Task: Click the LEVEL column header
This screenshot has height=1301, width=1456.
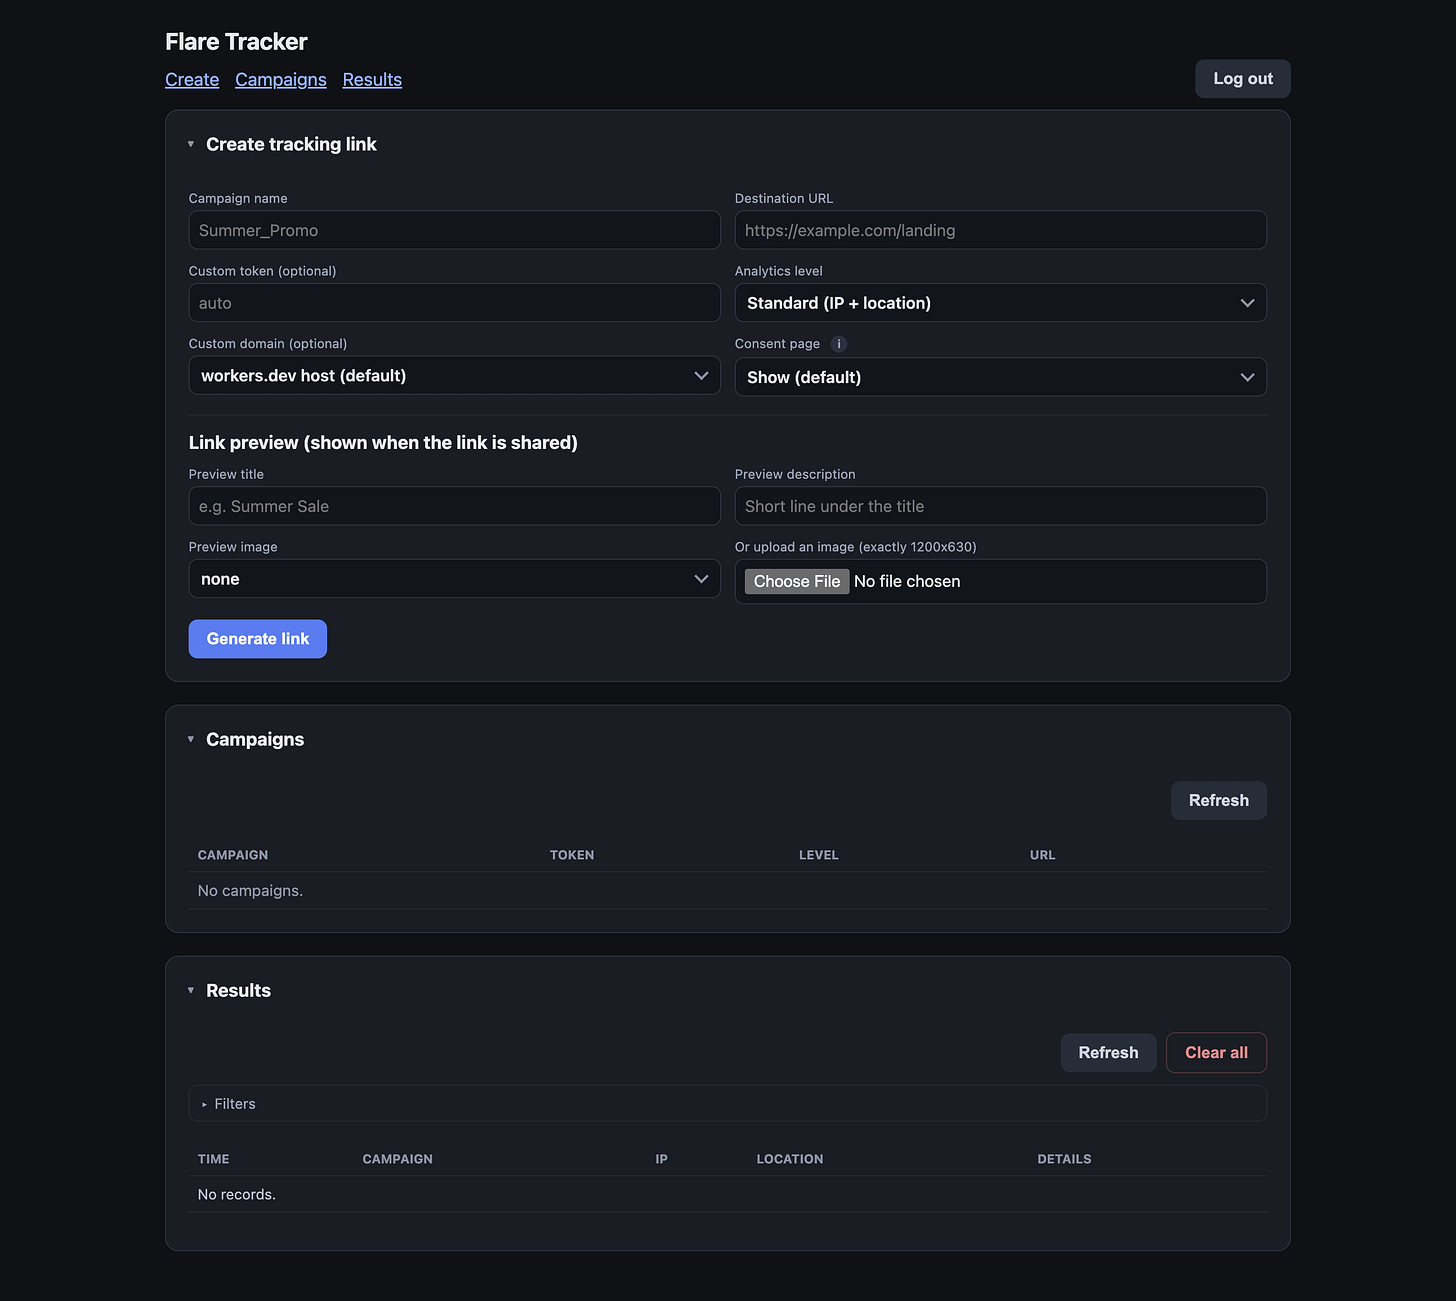Action: point(818,855)
